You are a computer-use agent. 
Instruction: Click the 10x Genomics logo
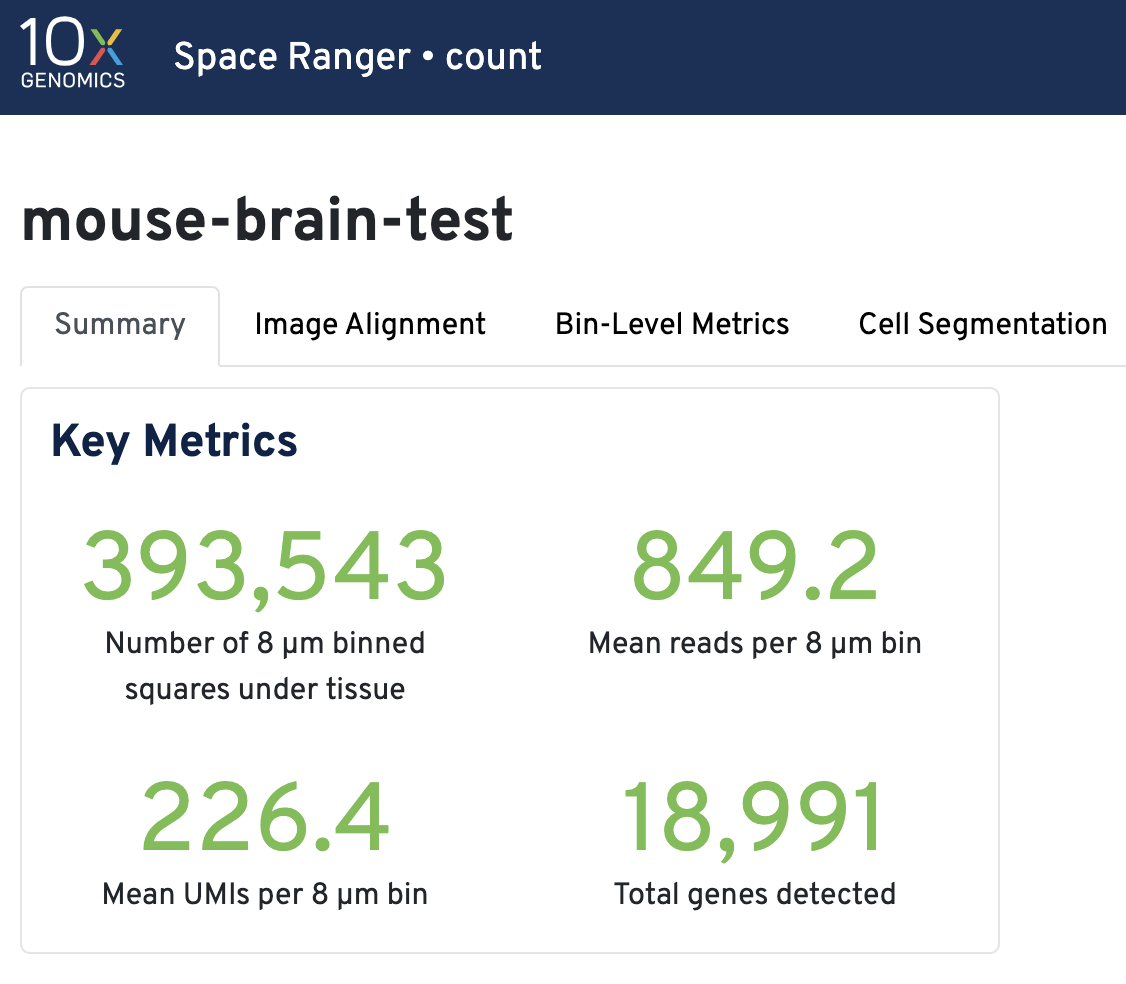point(72,55)
